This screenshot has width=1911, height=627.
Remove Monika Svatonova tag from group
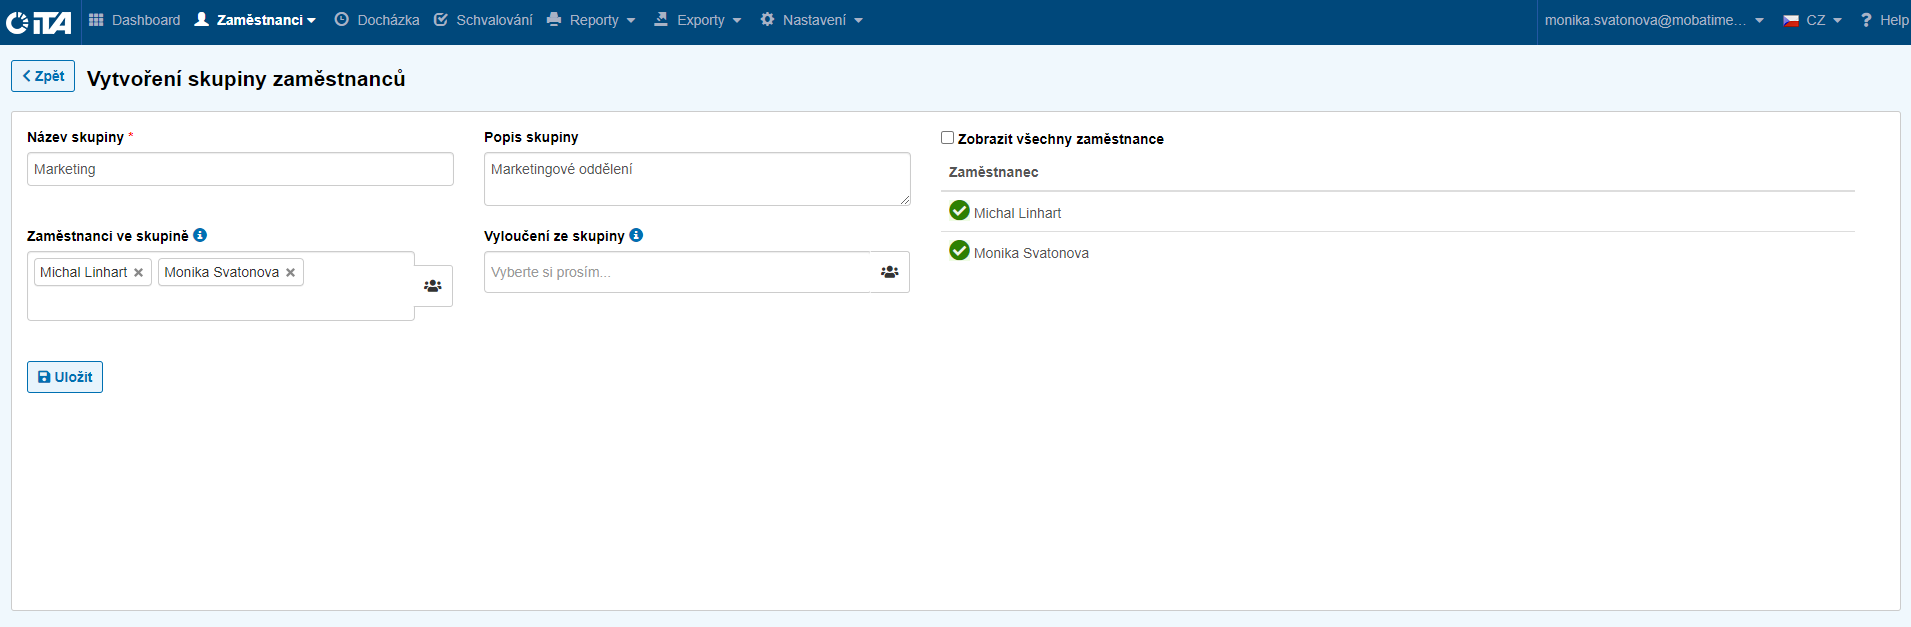click(291, 273)
